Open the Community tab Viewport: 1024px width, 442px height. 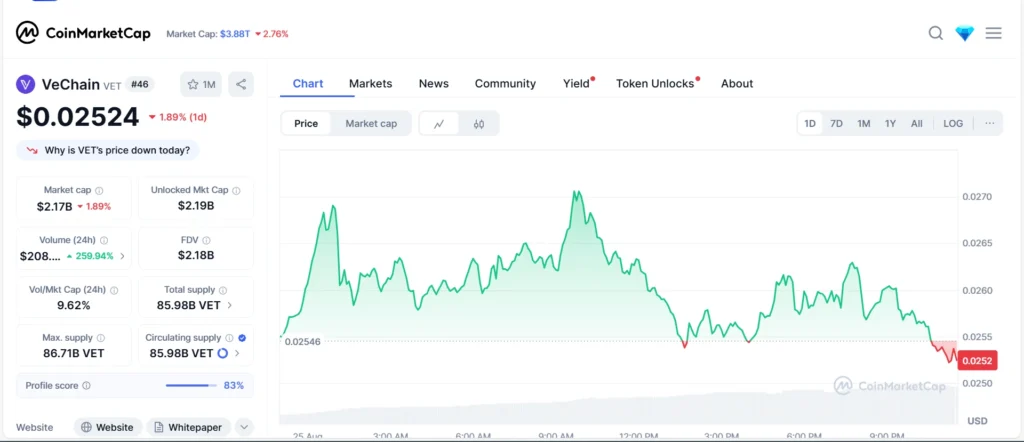click(505, 84)
